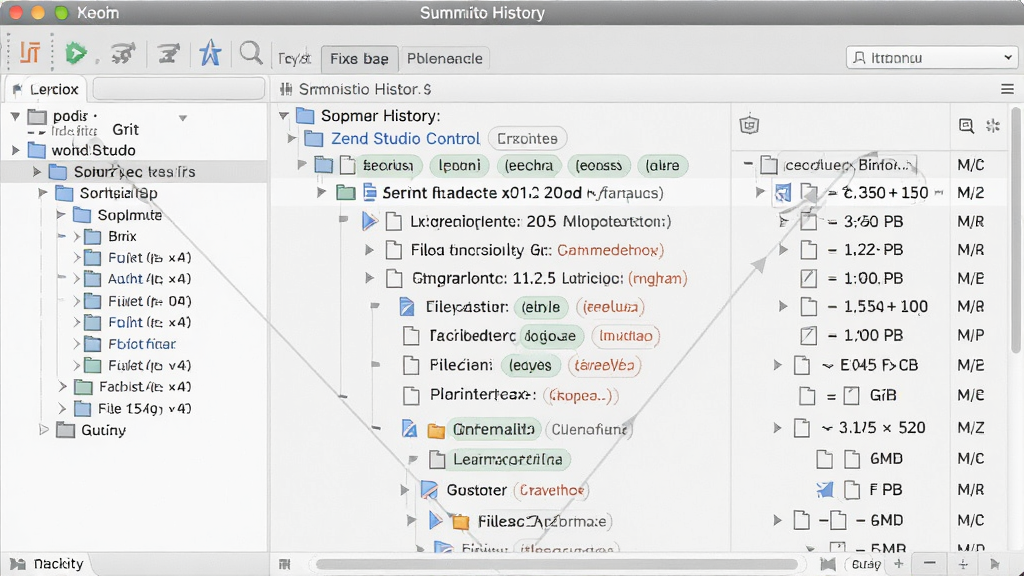Click the orange folder icon beside Gnfemalita
Screen dimensions: 1024x576
pos(436,430)
